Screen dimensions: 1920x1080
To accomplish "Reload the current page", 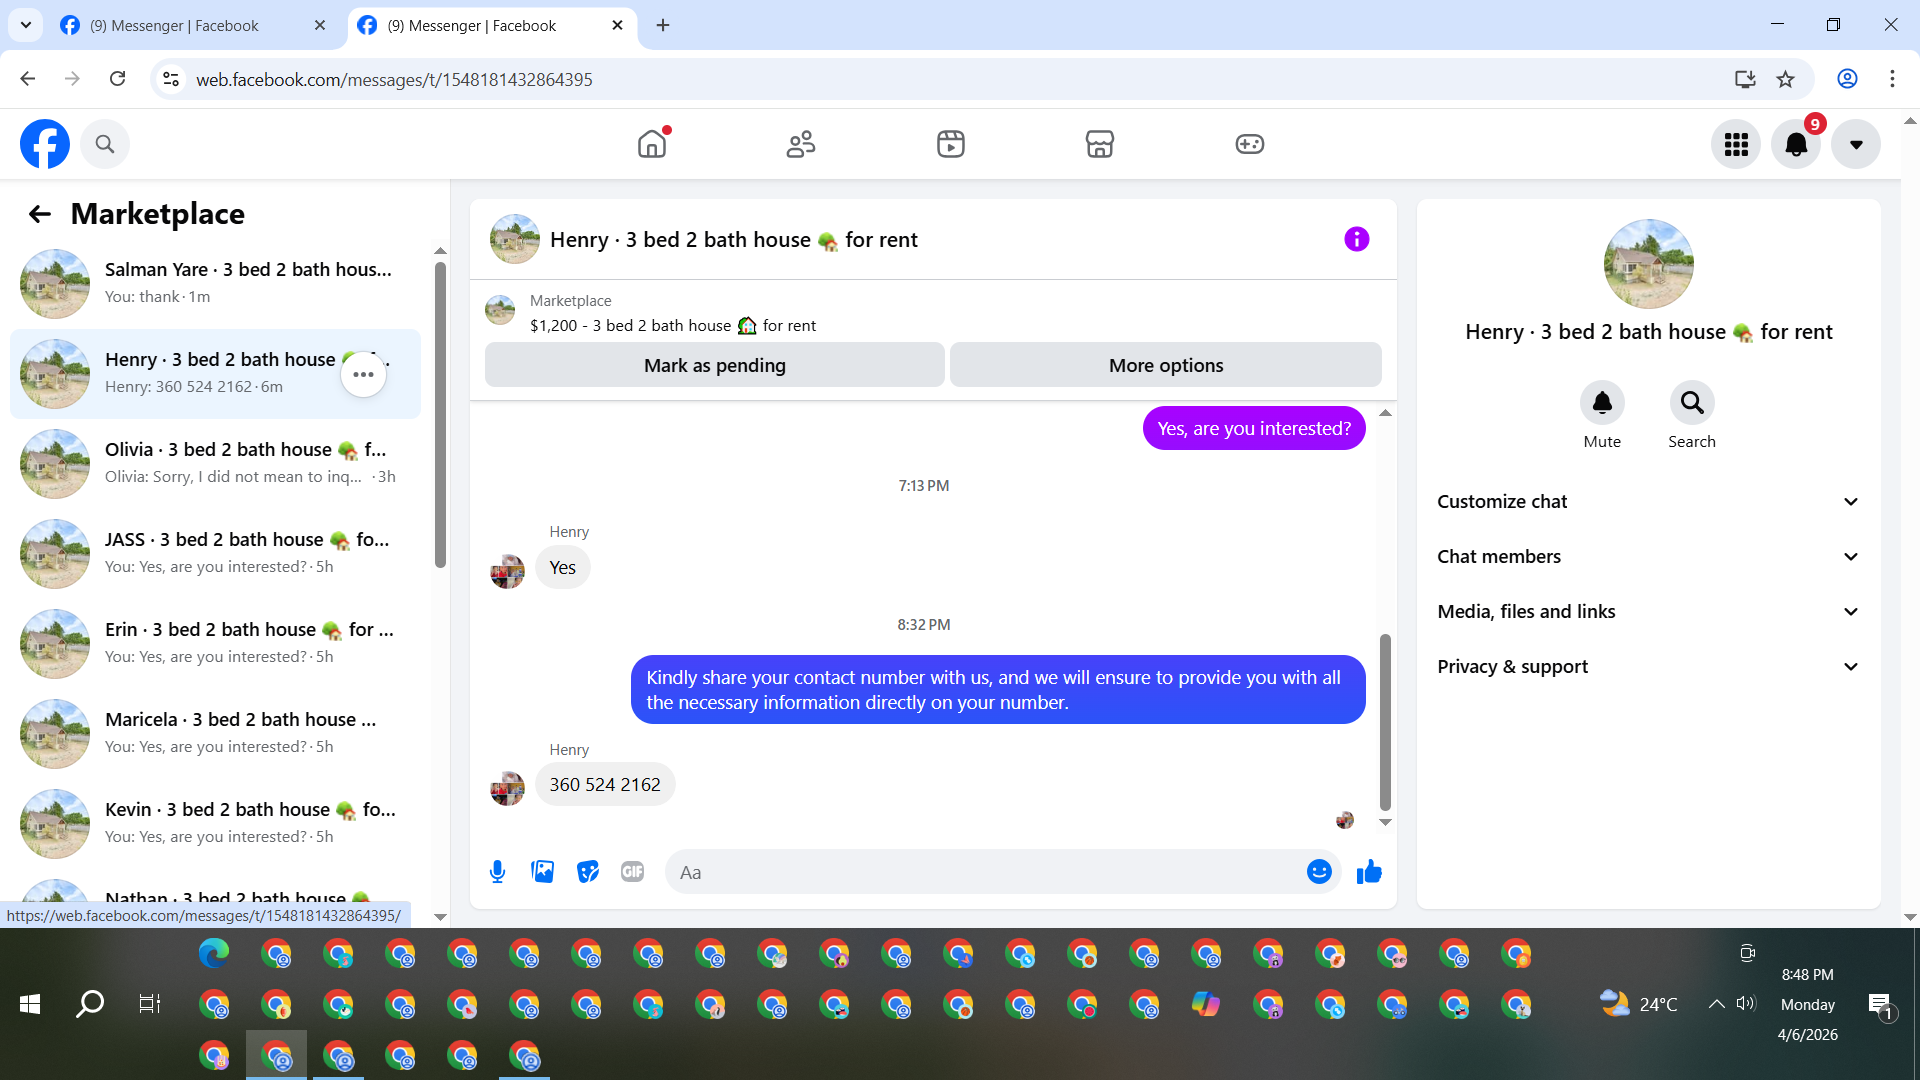I will point(118,79).
